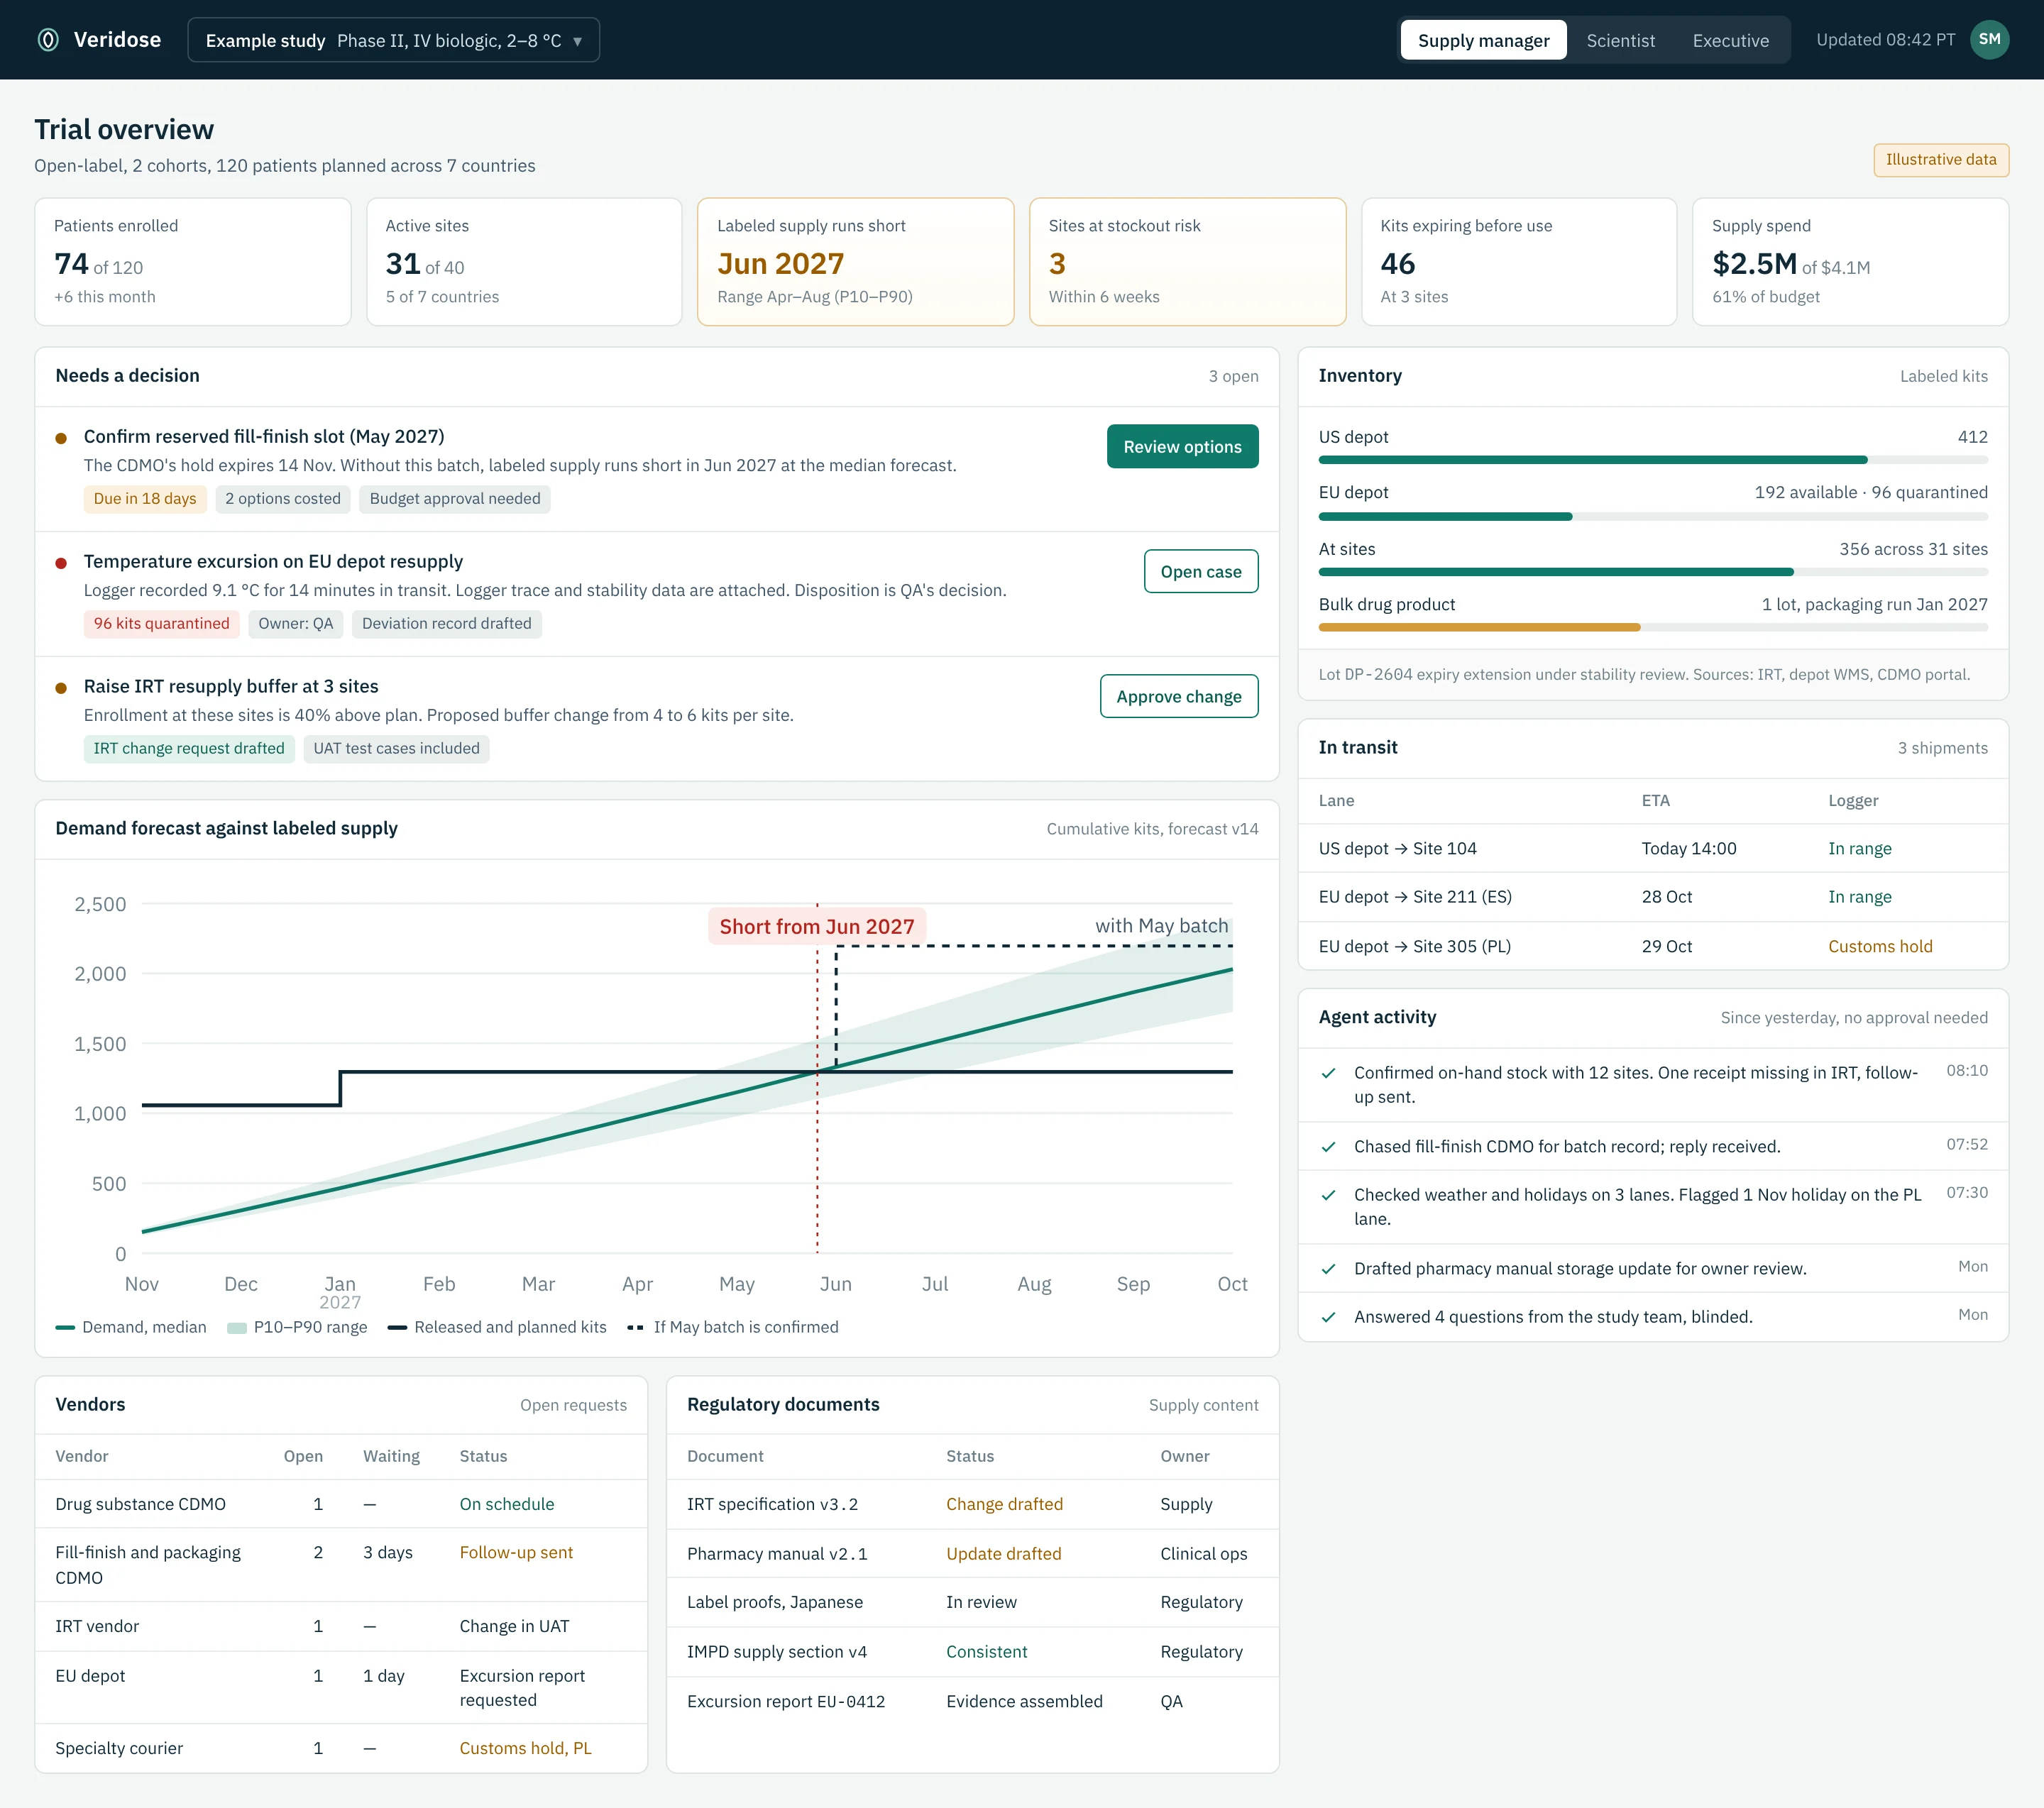Click the Veridose logo icon

click(x=48, y=40)
